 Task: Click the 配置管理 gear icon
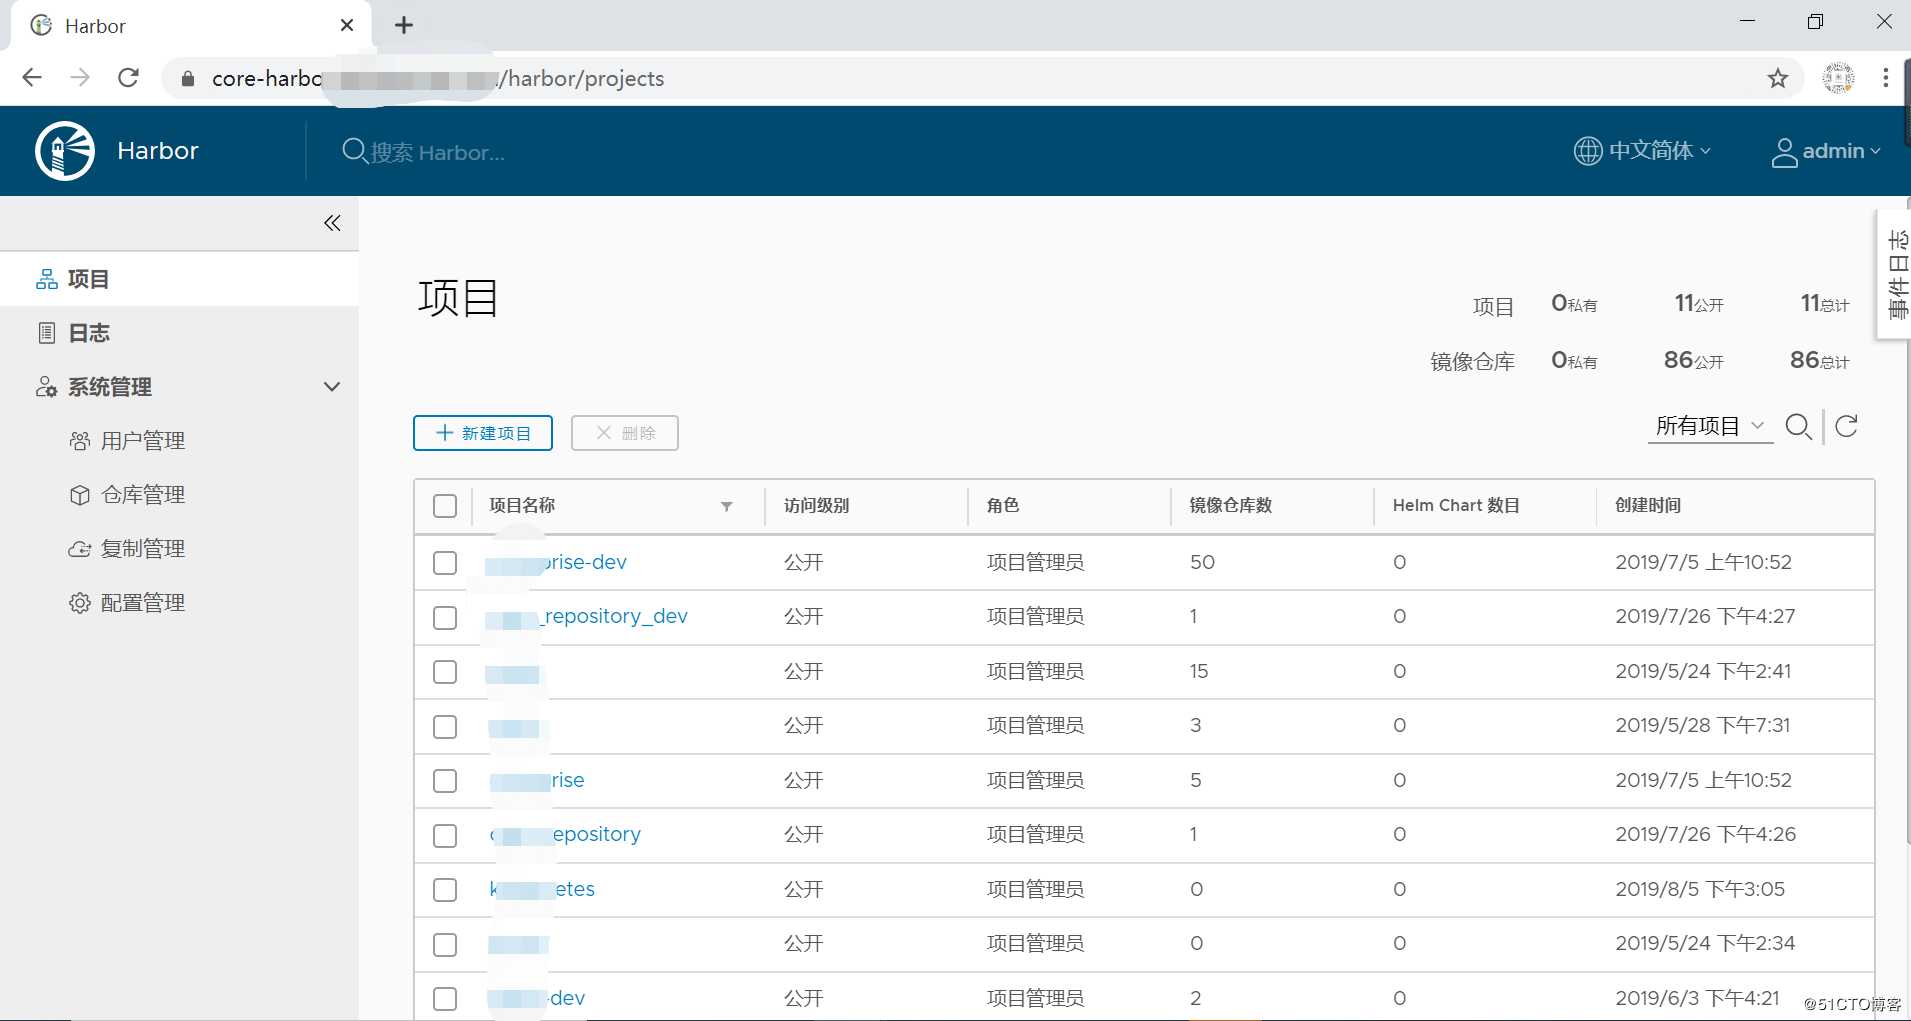pyautogui.click(x=80, y=603)
